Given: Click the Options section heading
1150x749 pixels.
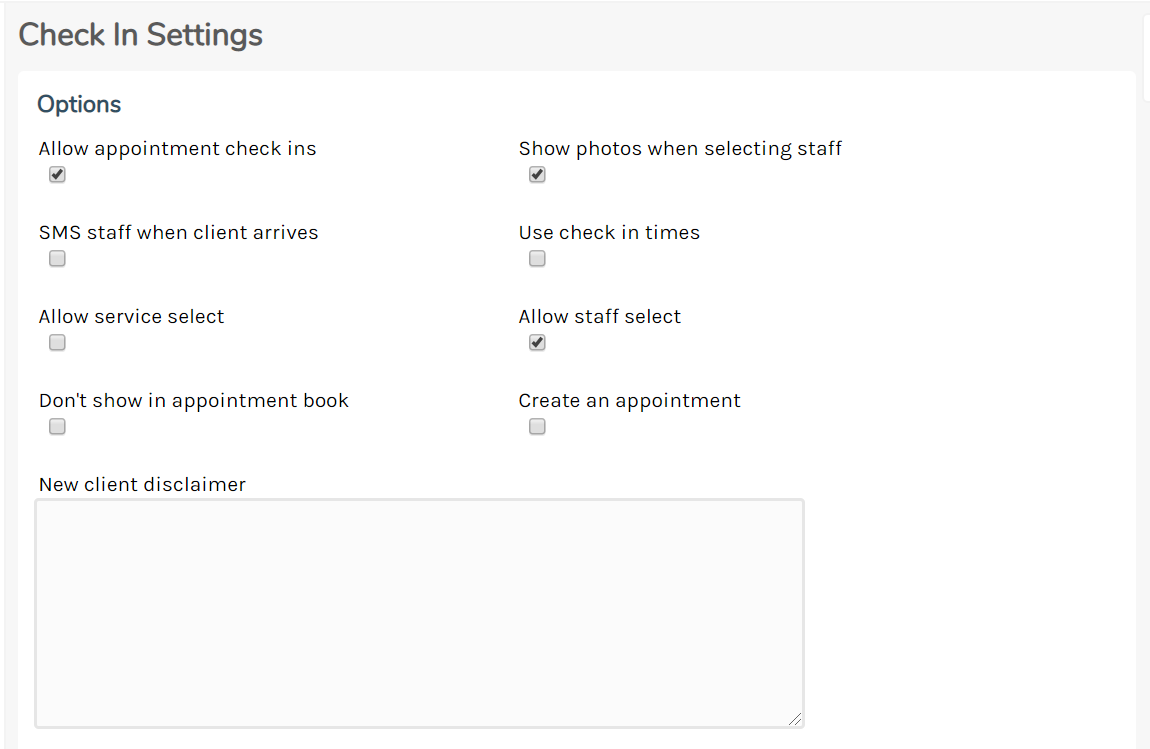Looking at the screenshot, I should pos(79,104).
